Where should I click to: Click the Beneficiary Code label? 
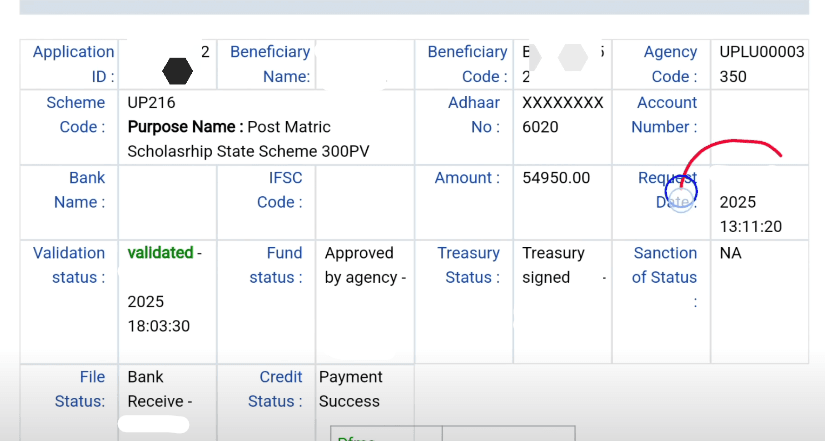click(x=466, y=64)
